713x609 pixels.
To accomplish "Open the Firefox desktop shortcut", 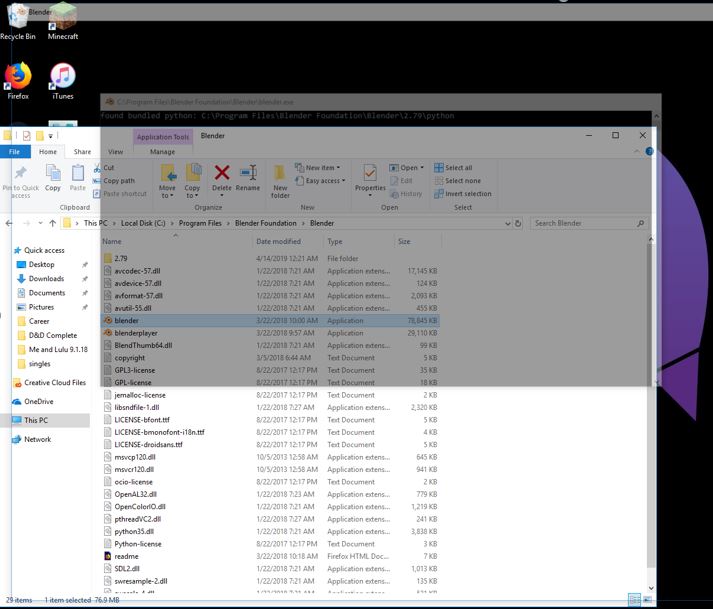I will pos(18,81).
